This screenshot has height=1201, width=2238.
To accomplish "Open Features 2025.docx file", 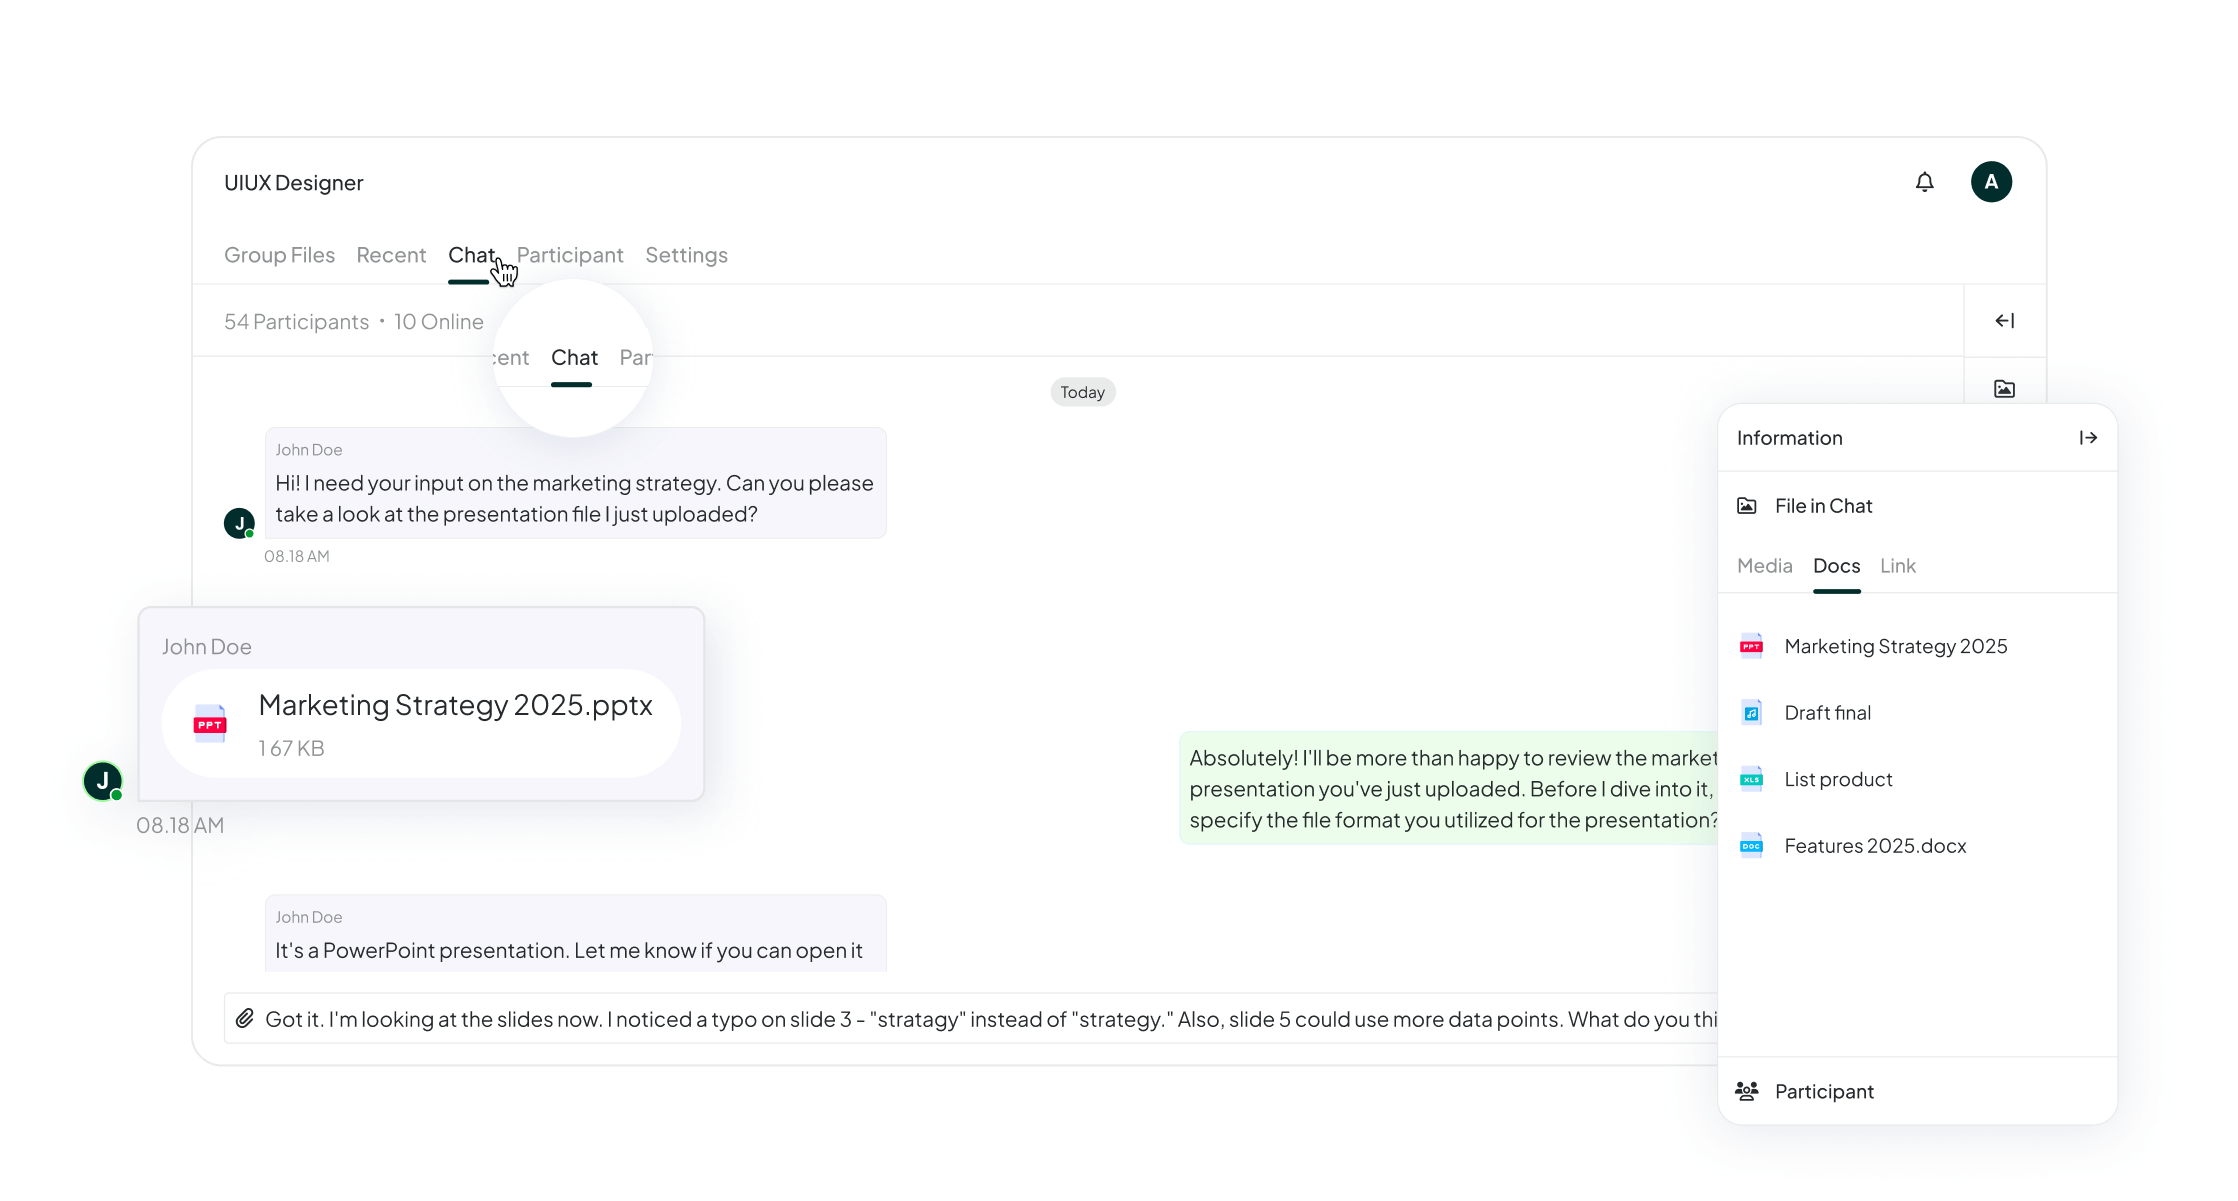I will pos(1871,846).
